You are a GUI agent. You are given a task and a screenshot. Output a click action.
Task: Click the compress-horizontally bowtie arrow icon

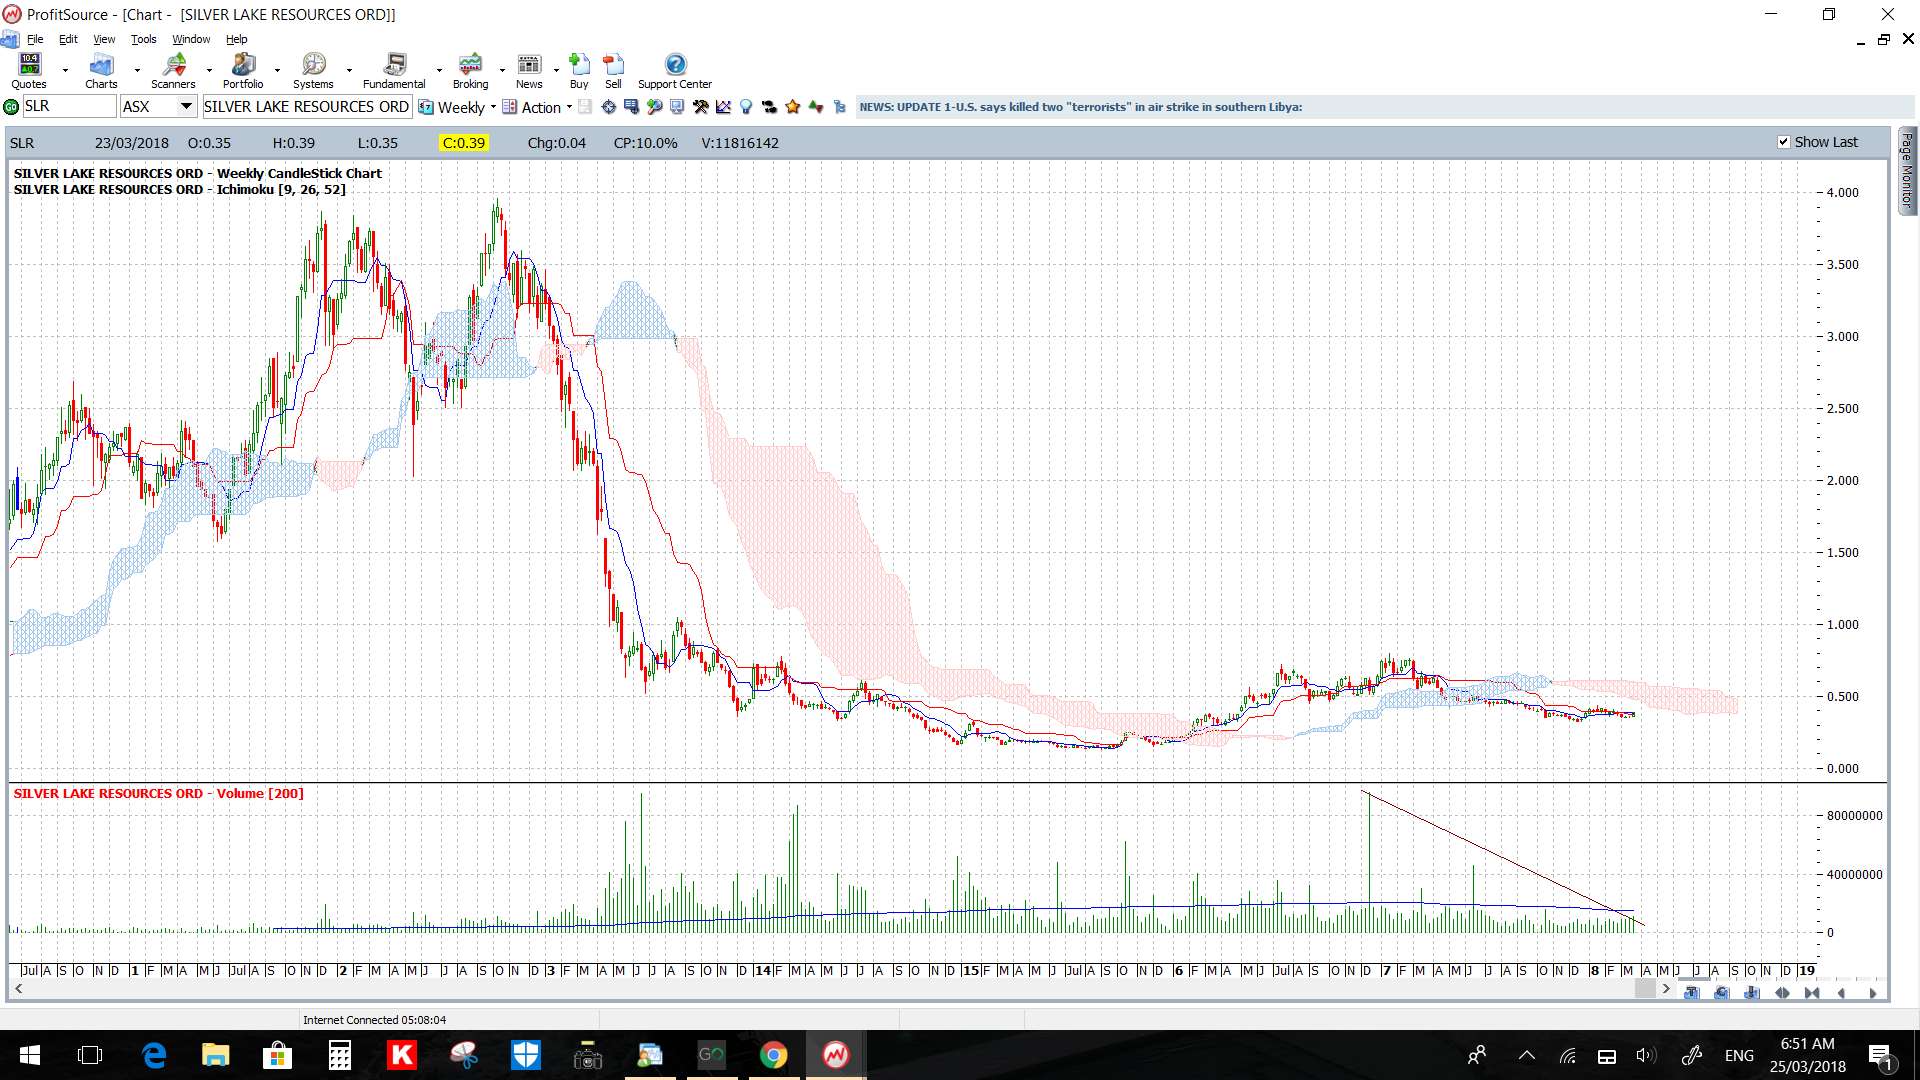pyautogui.click(x=1812, y=993)
